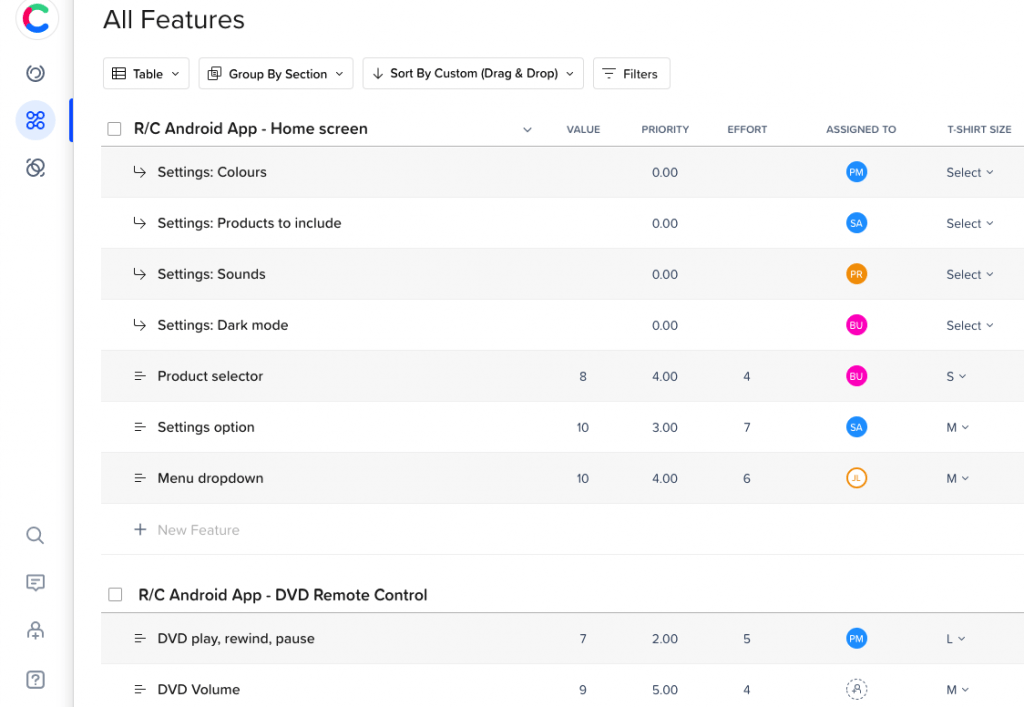Open the overlapping circles sidebar icon

[35, 168]
